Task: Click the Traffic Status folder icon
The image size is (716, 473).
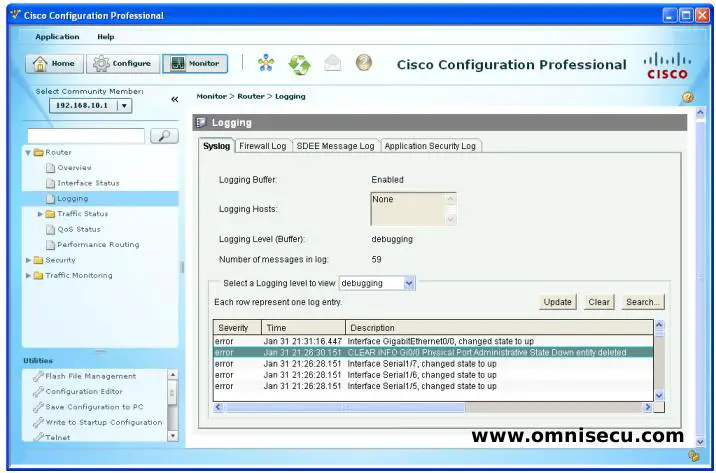Action: click(50, 214)
